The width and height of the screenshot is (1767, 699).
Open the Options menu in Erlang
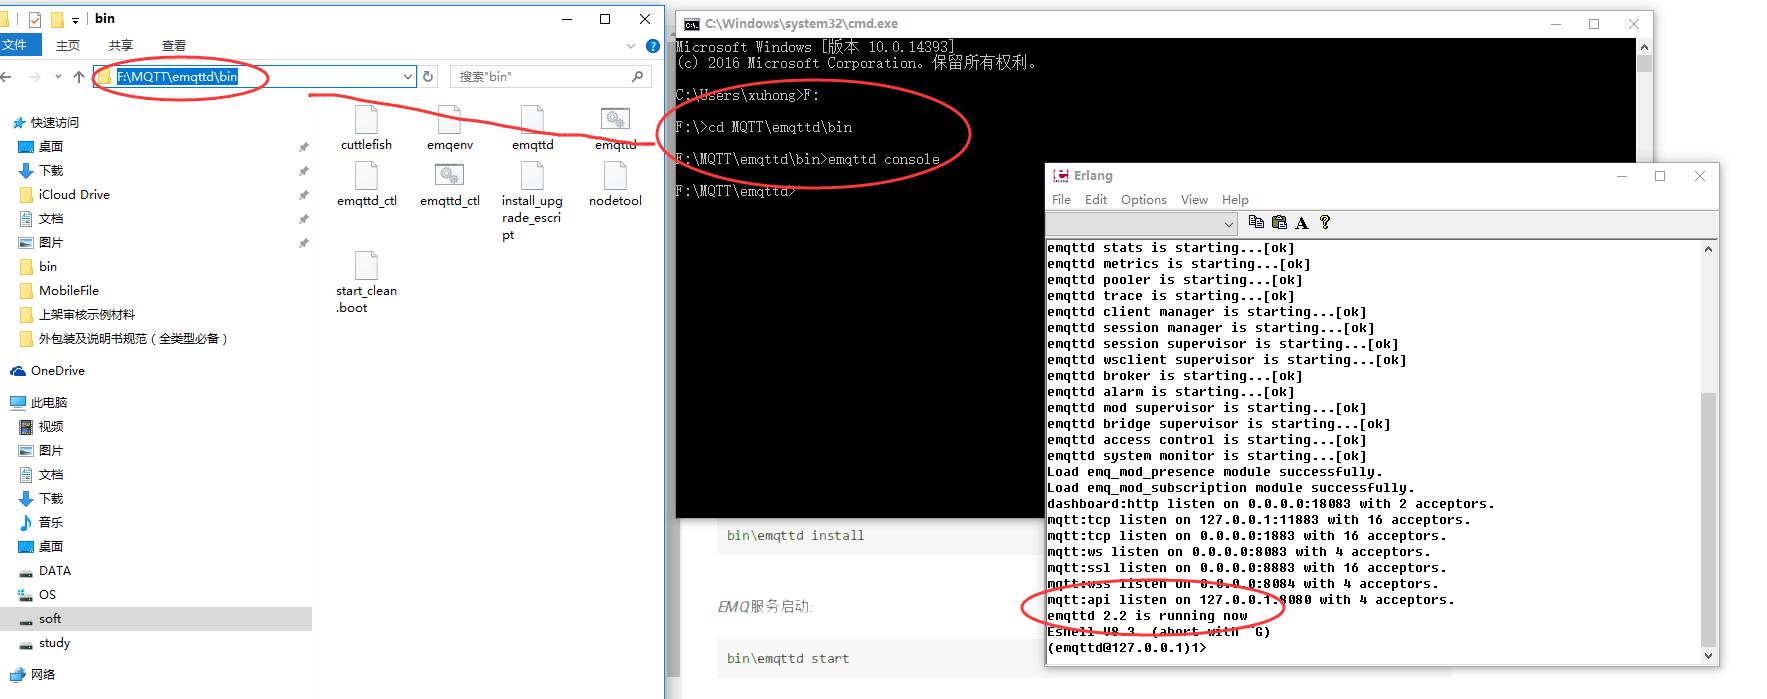coord(1143,199)
